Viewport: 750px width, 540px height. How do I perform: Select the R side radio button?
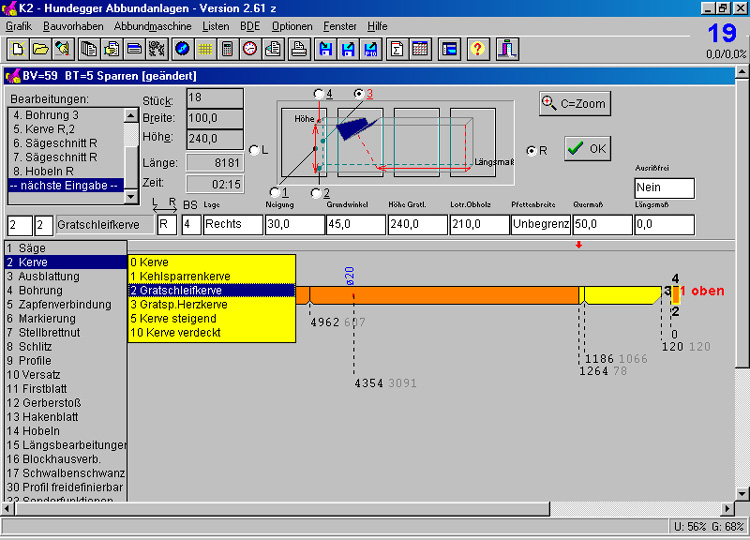click(x=531, y=151)
